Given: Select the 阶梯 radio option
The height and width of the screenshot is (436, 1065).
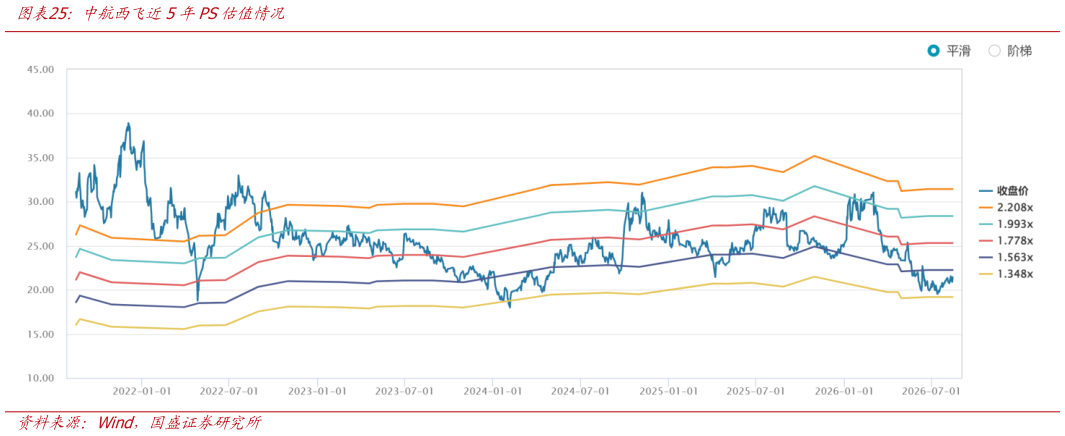Looking at the screenshot, I should (1010, 51).
